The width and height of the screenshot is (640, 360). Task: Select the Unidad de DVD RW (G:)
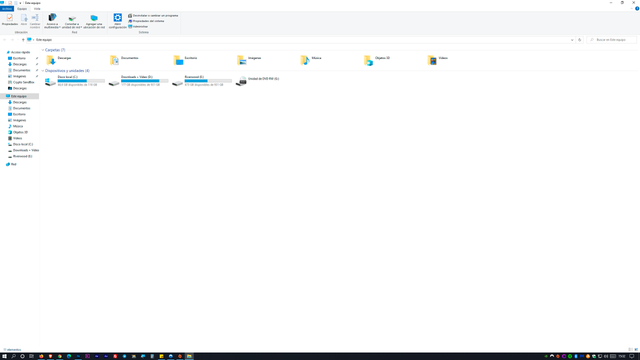pos(258,81)
